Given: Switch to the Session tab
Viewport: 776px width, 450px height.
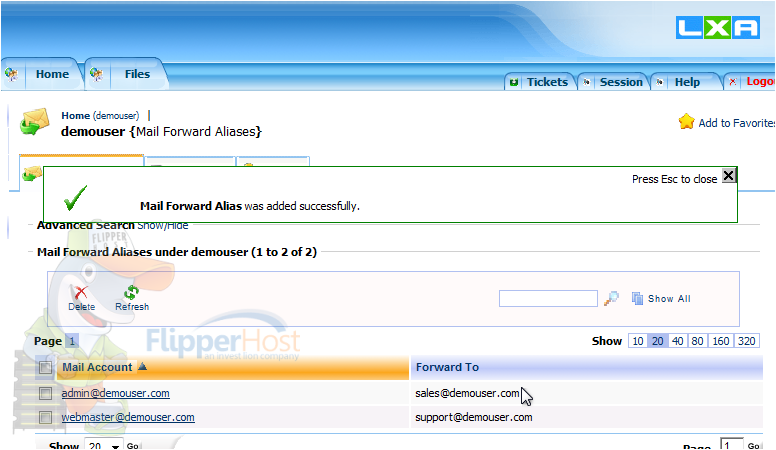Looking at the screenshot, I should (621, 82).
